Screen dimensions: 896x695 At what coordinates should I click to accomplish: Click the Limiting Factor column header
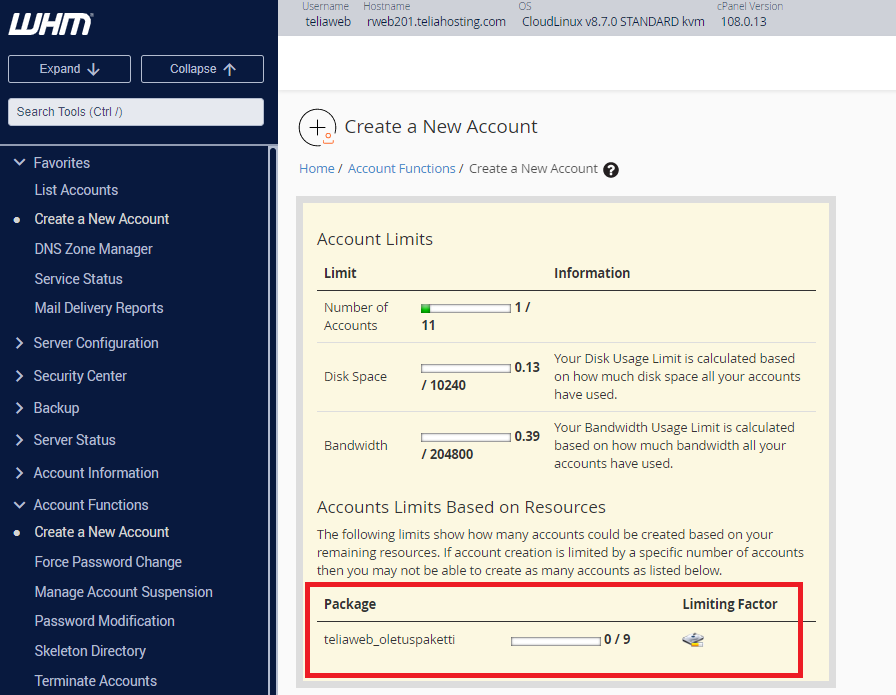pos(730,605)
